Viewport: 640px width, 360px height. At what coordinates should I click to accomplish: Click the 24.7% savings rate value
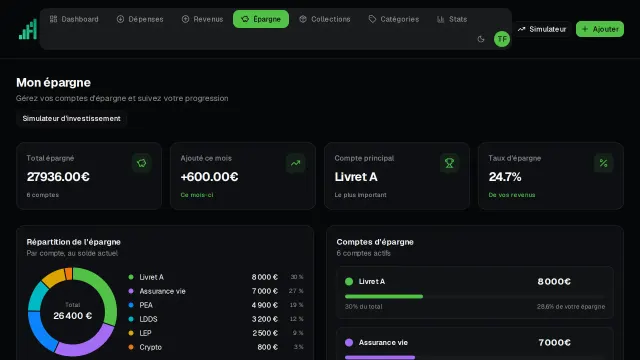505,177
